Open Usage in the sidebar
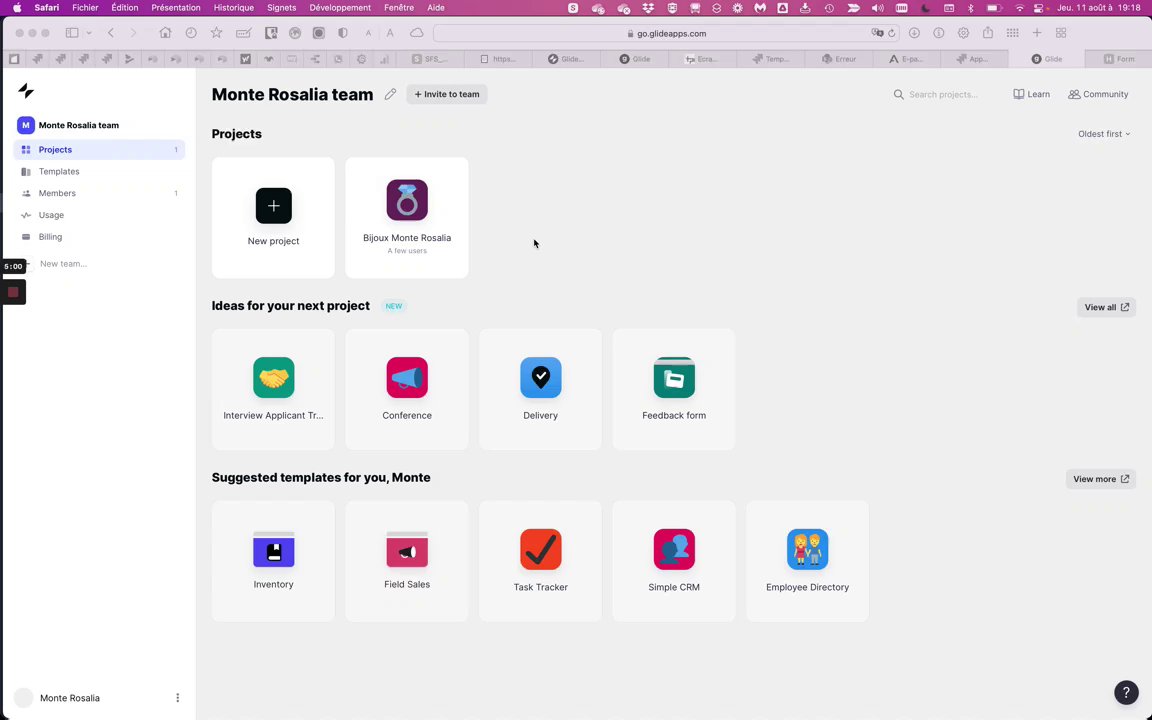1152x720 pixels. [99, 215]
